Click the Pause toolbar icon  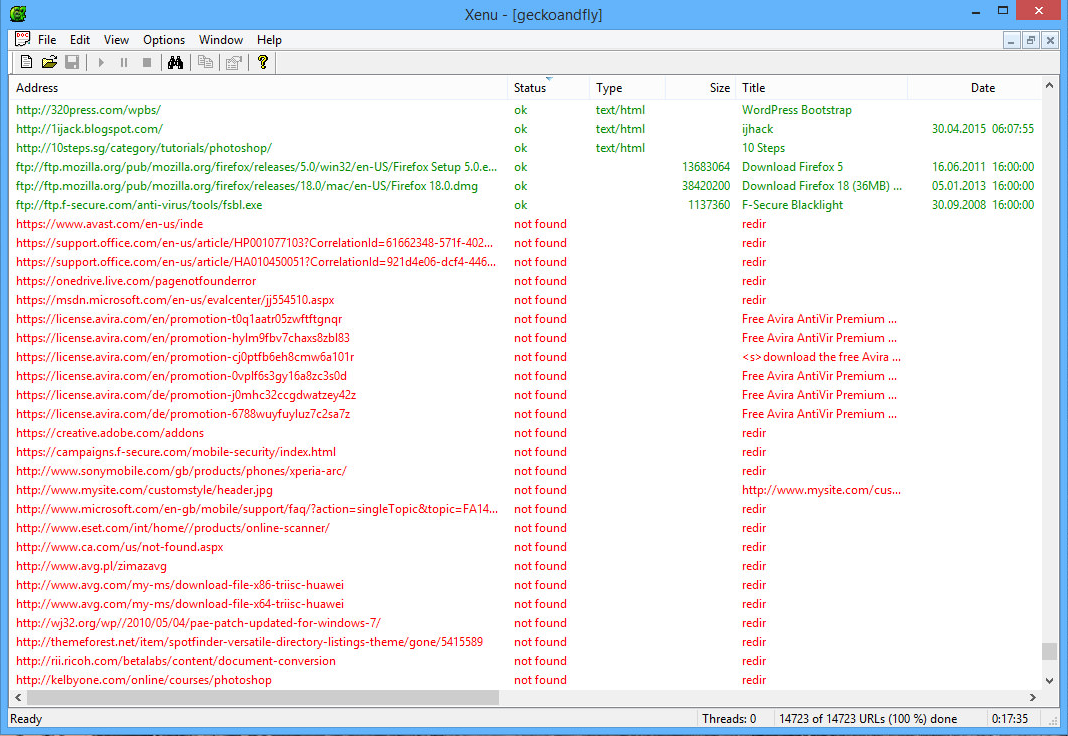pyautogui.click(x=124, y=63)
